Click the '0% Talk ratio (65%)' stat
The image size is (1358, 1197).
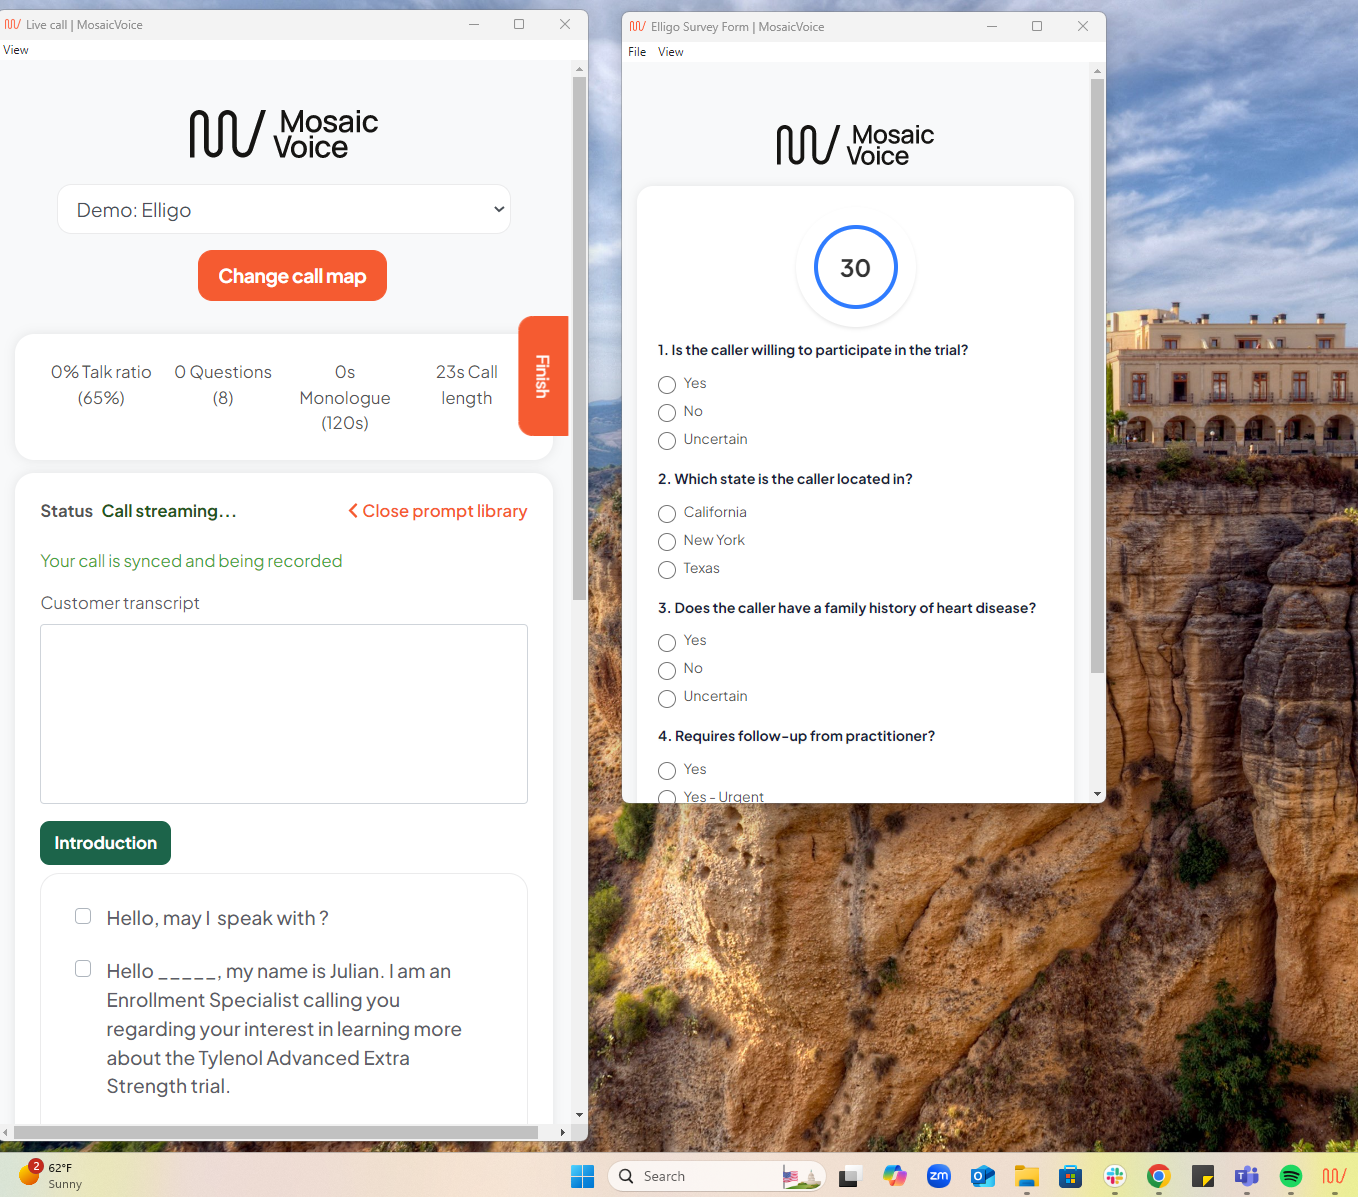101,385
